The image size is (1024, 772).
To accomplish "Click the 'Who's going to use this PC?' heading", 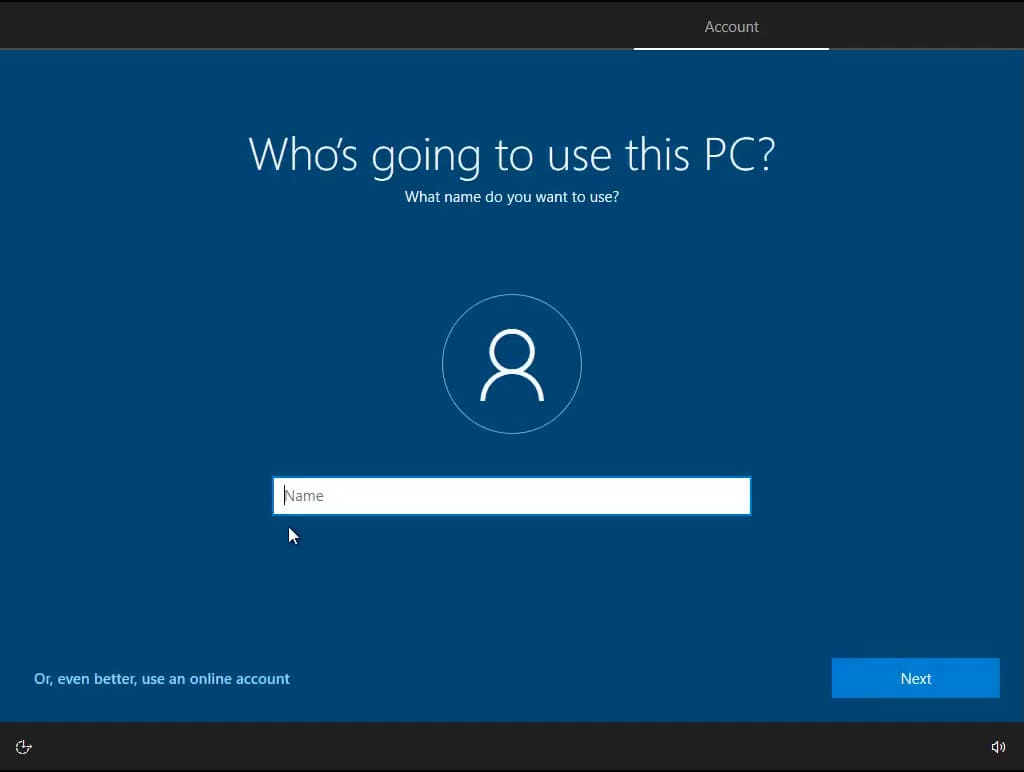I will tap(511, 155).
